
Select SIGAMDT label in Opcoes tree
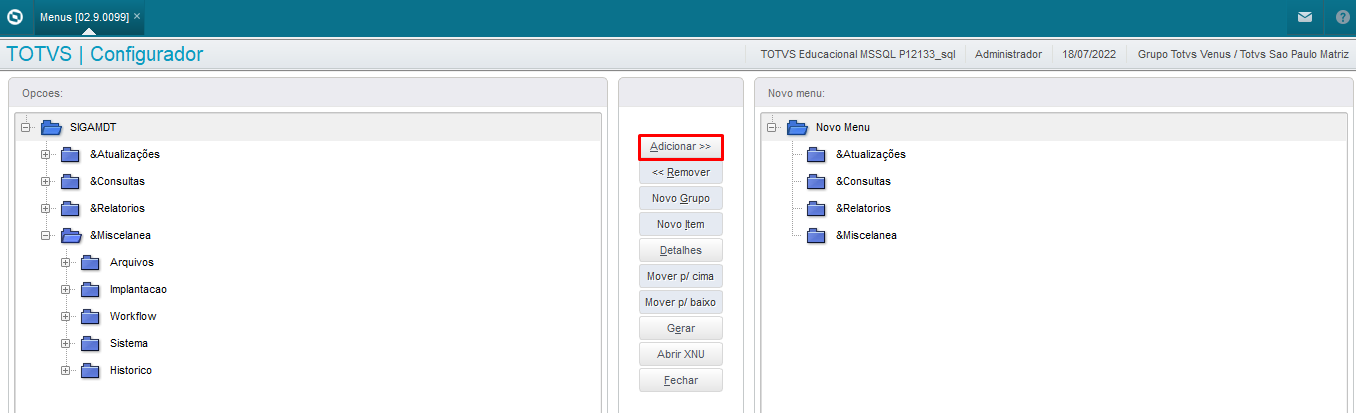(x=93, y=127)
